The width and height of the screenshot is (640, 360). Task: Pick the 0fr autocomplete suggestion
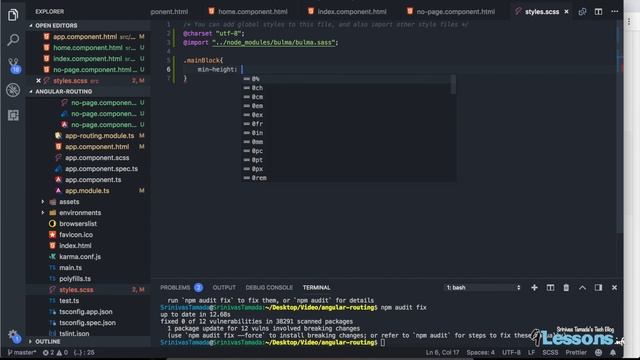tap(348, 124)
